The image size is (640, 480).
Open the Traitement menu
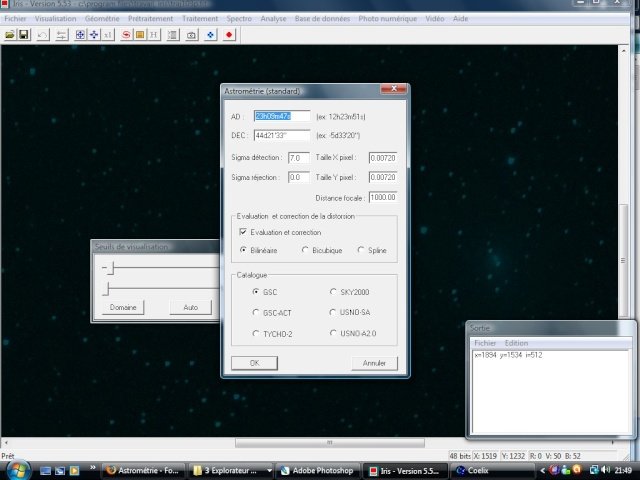point(200,19)
